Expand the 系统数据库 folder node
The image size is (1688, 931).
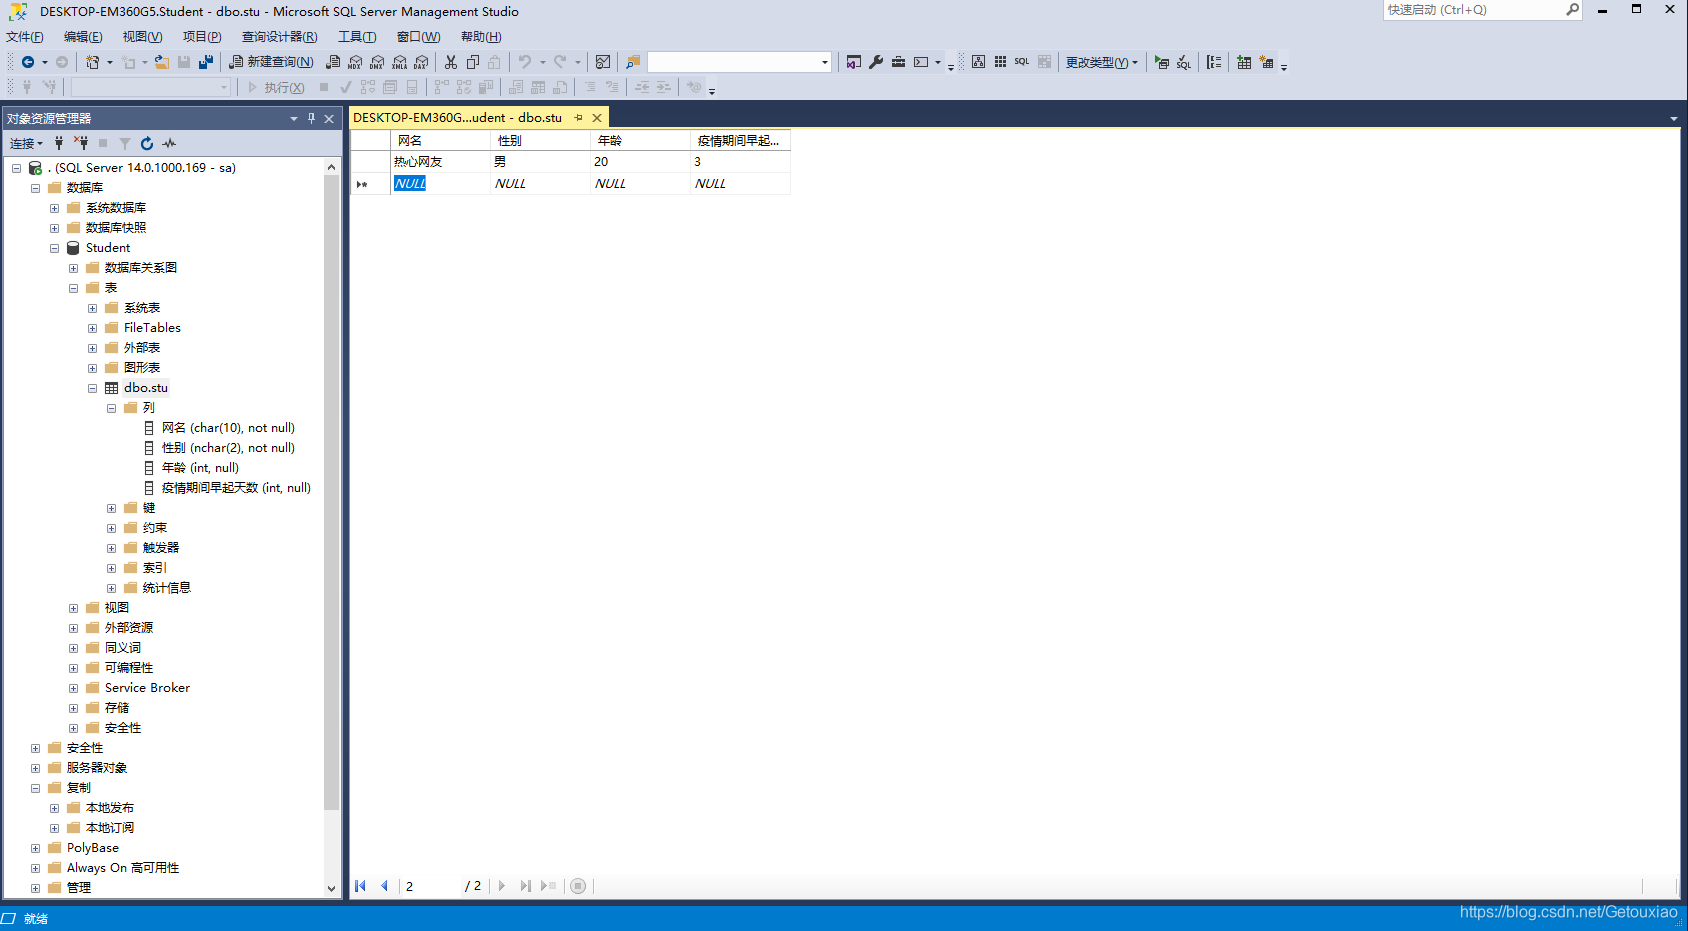tap(55, 208)
